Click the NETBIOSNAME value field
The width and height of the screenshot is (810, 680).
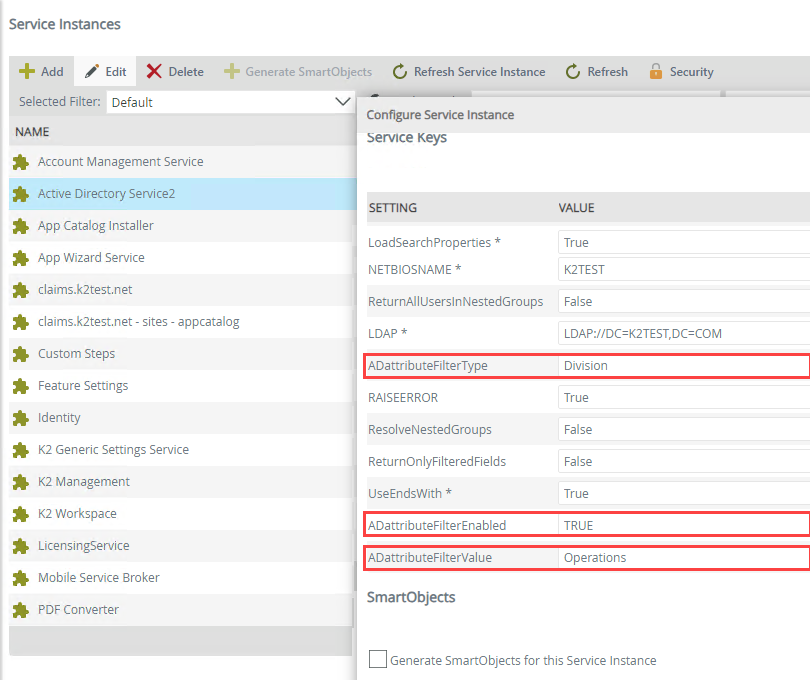(683, 270)
